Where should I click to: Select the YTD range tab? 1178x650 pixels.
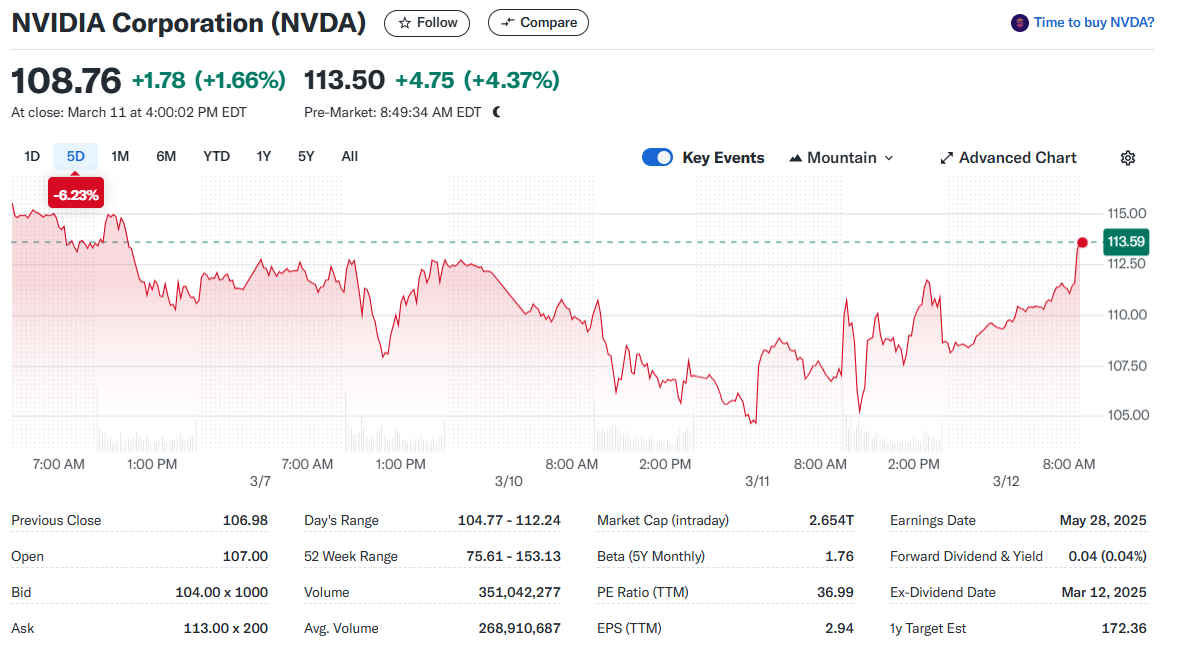[x=216, y=156]
